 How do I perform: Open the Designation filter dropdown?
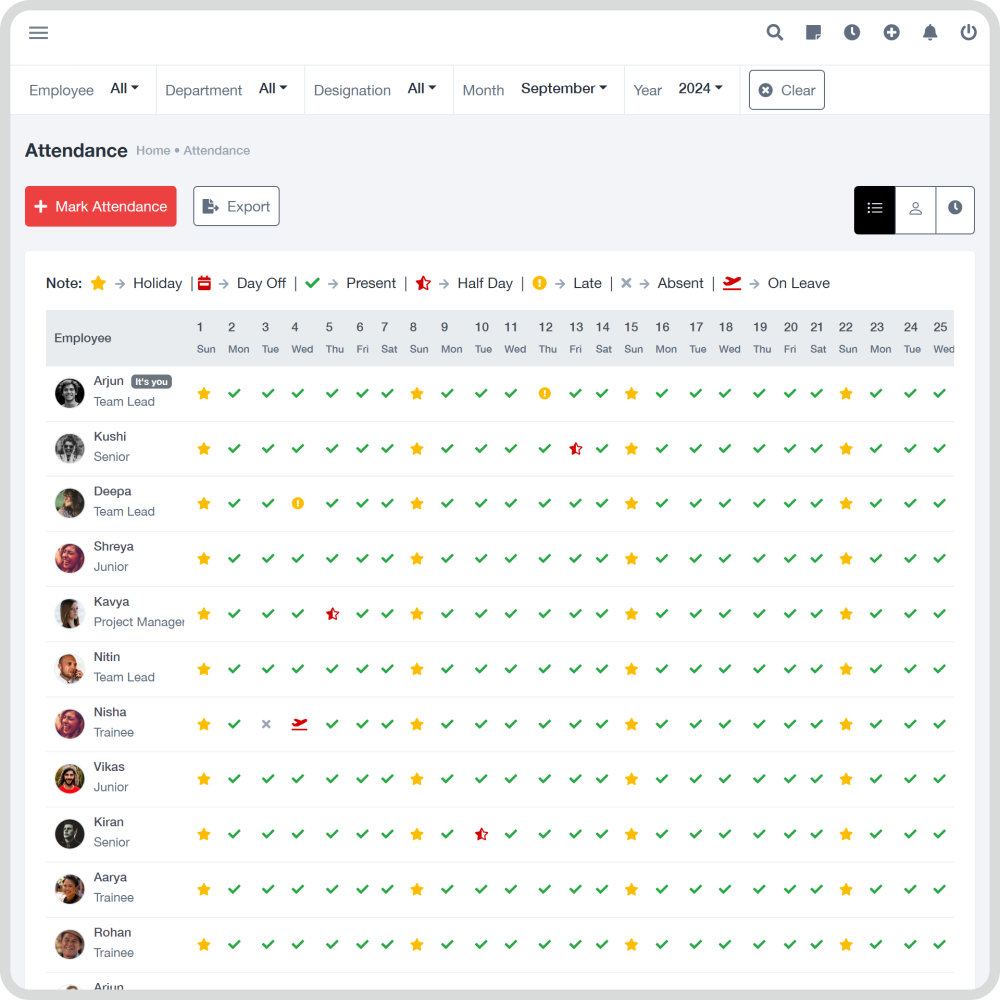click(422, 89)
